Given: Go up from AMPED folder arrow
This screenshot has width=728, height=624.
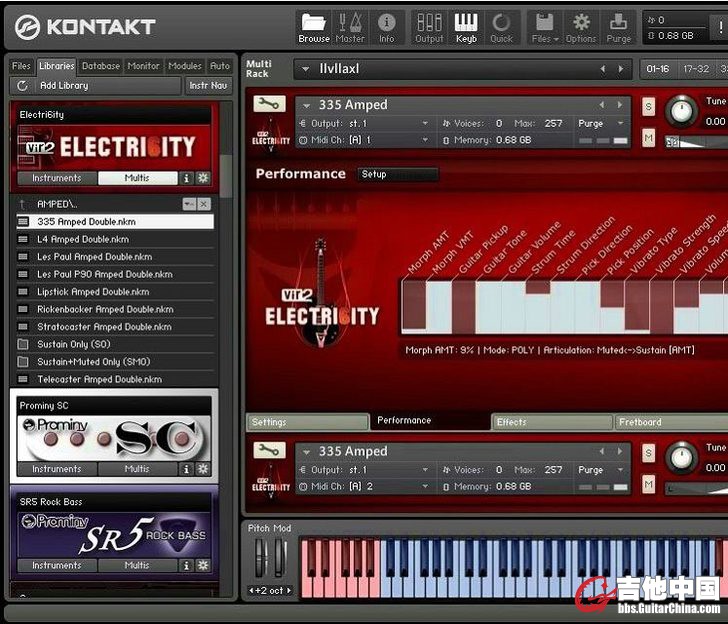Looking at the screenshot, I should (22, 204).
